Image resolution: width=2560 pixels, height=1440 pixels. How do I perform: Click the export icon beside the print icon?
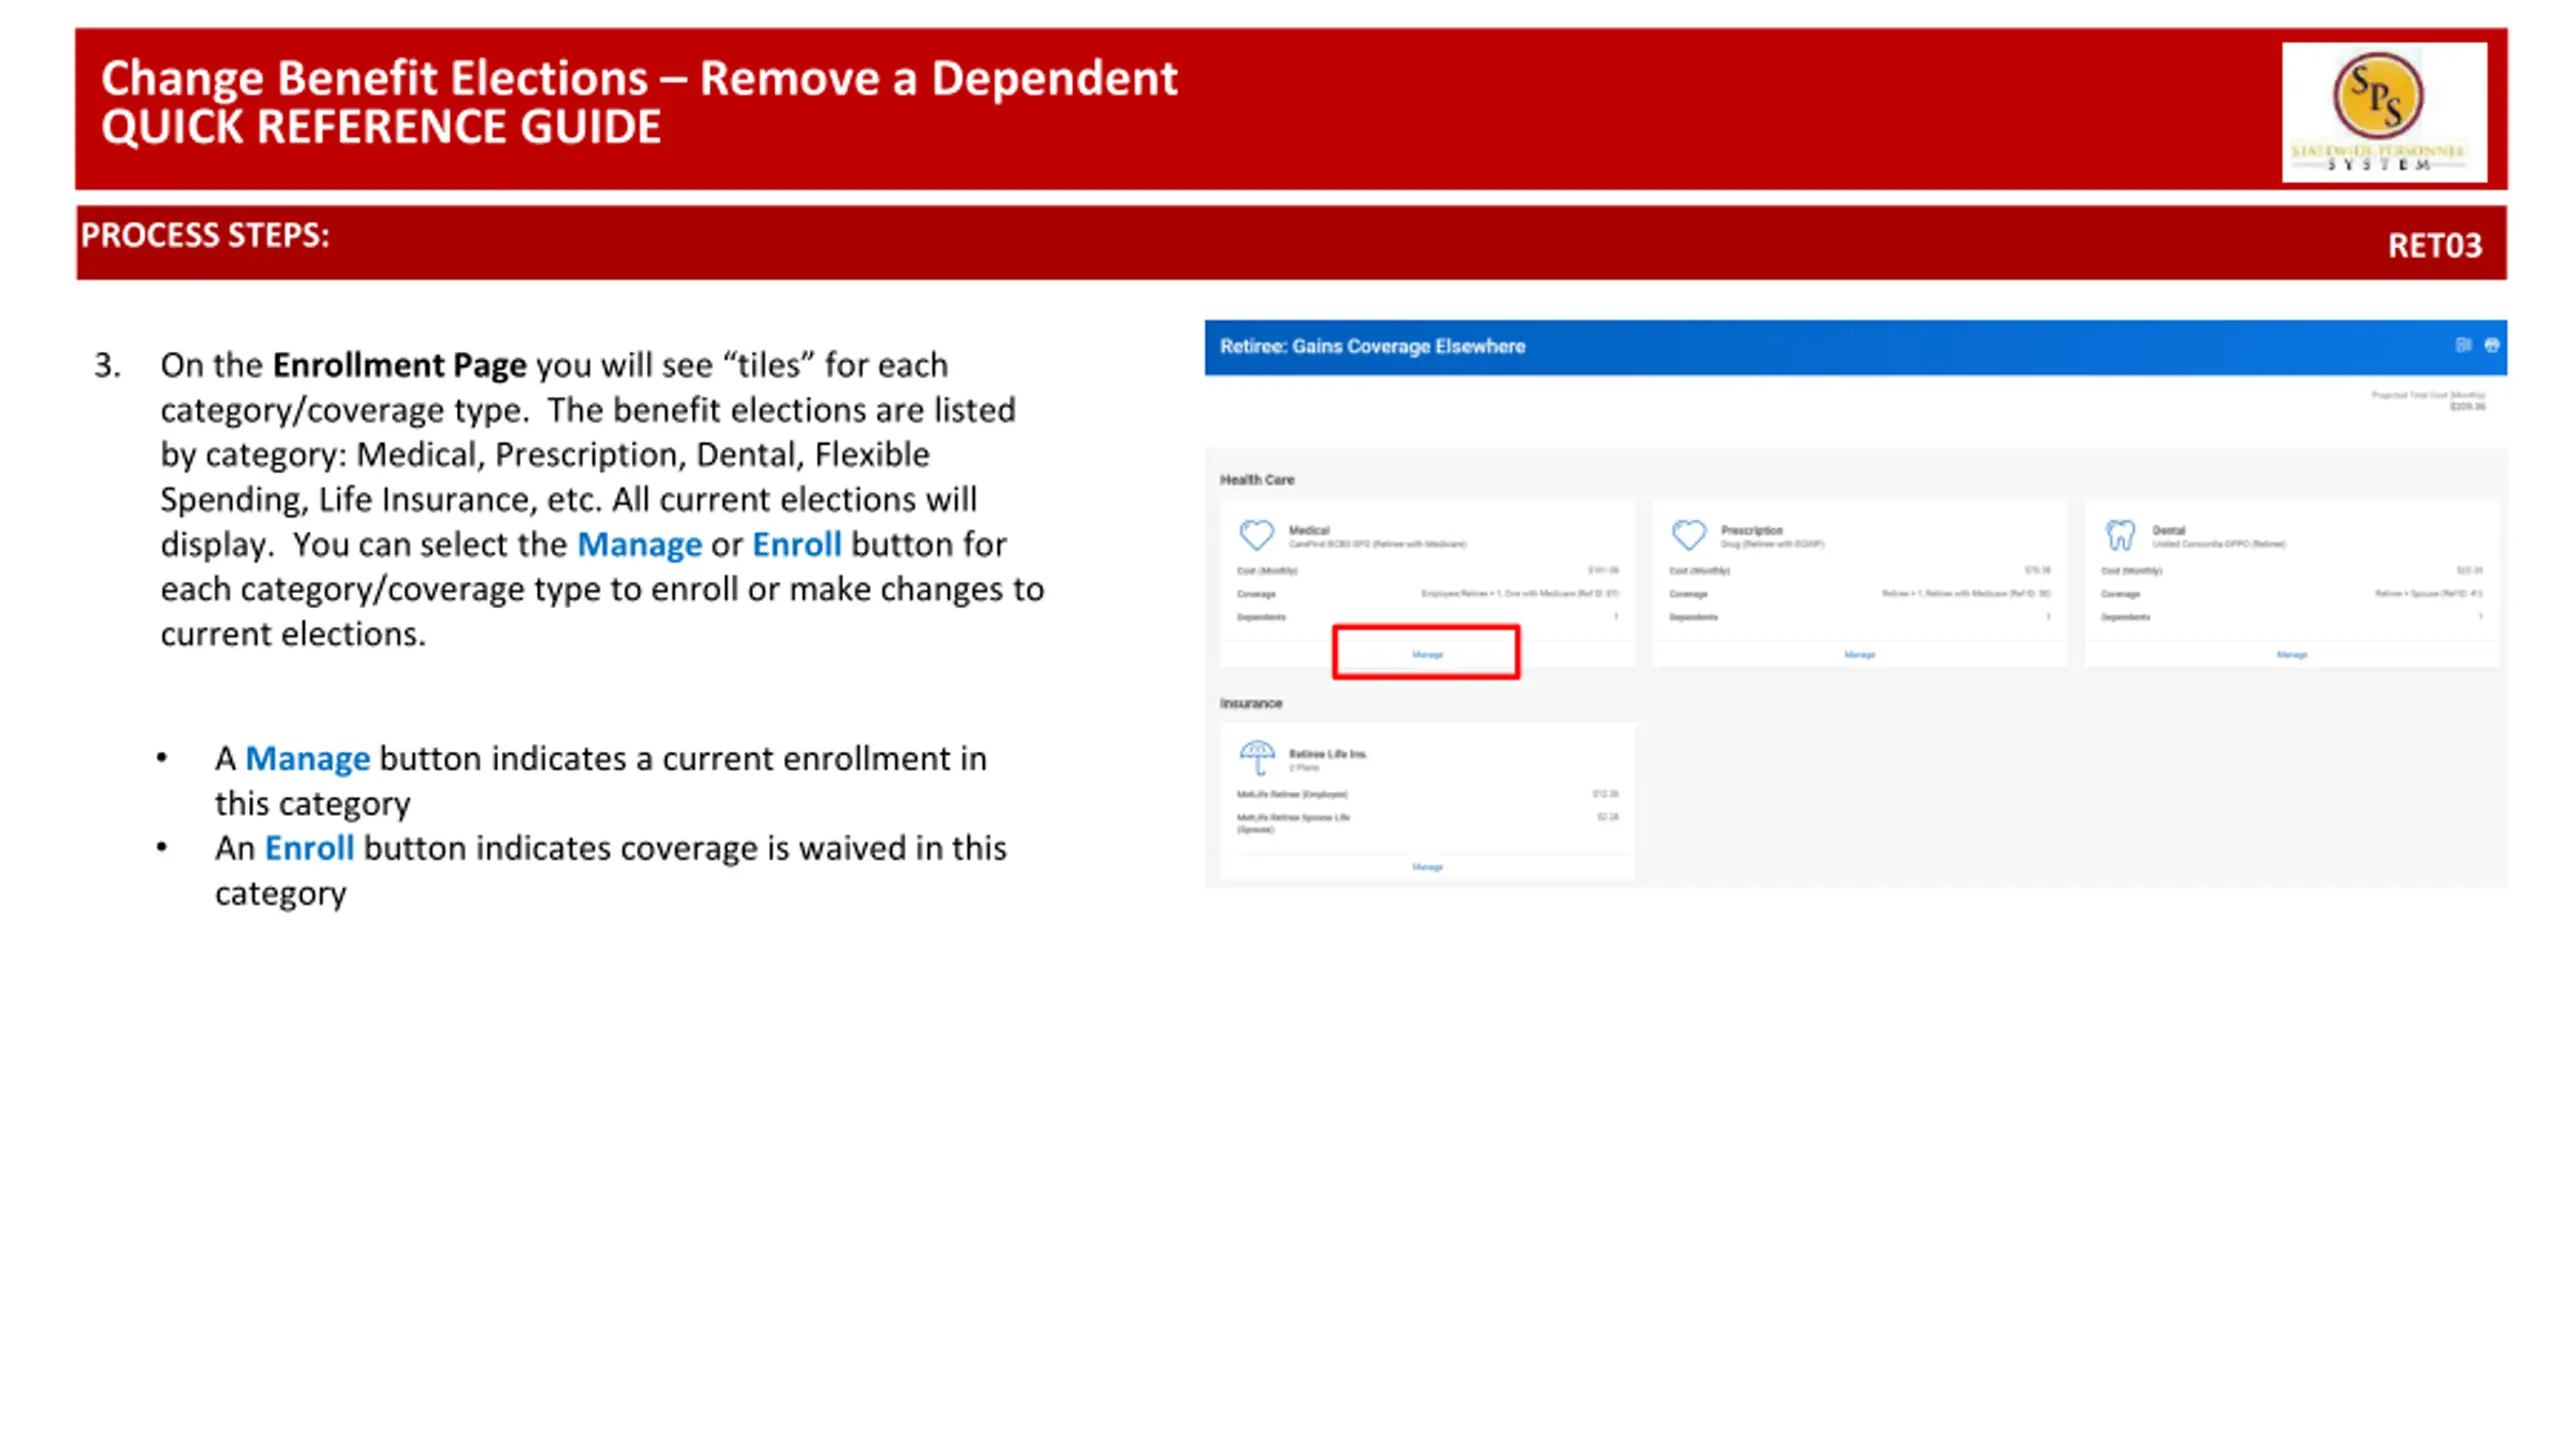pyautogui.click(x=2463, y=345)
